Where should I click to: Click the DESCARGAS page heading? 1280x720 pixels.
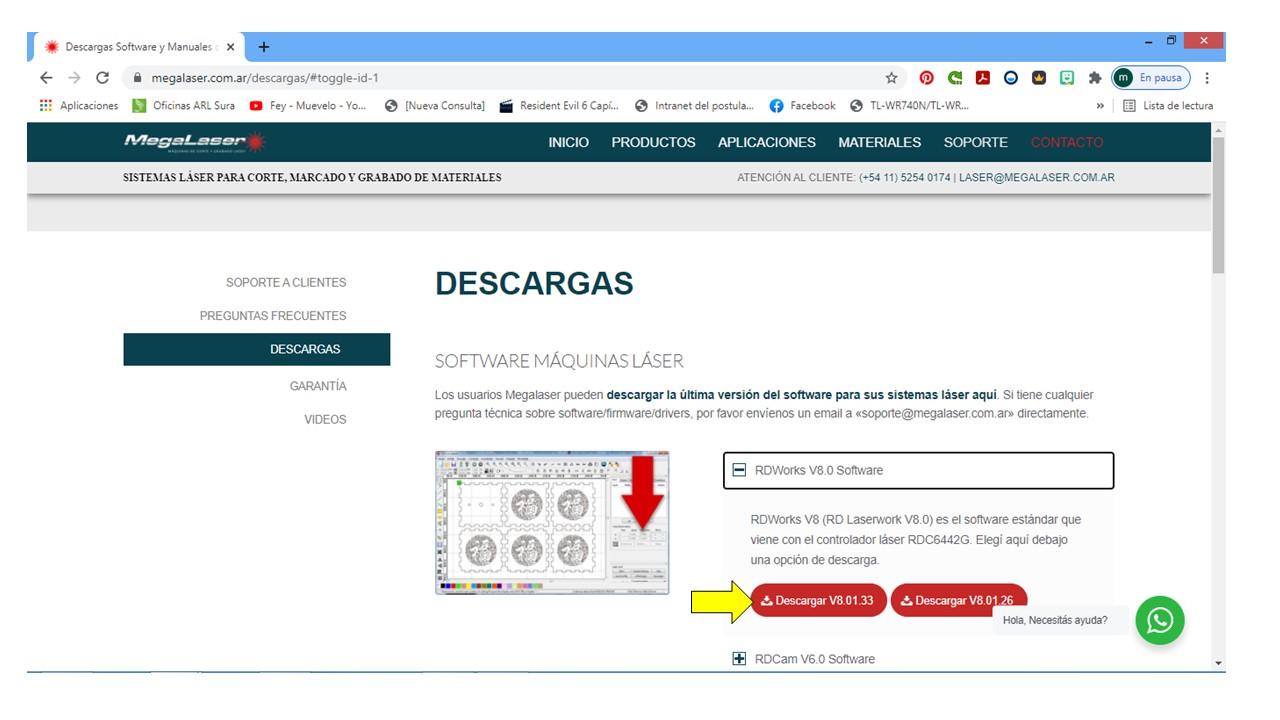click(x=534, y=284)
